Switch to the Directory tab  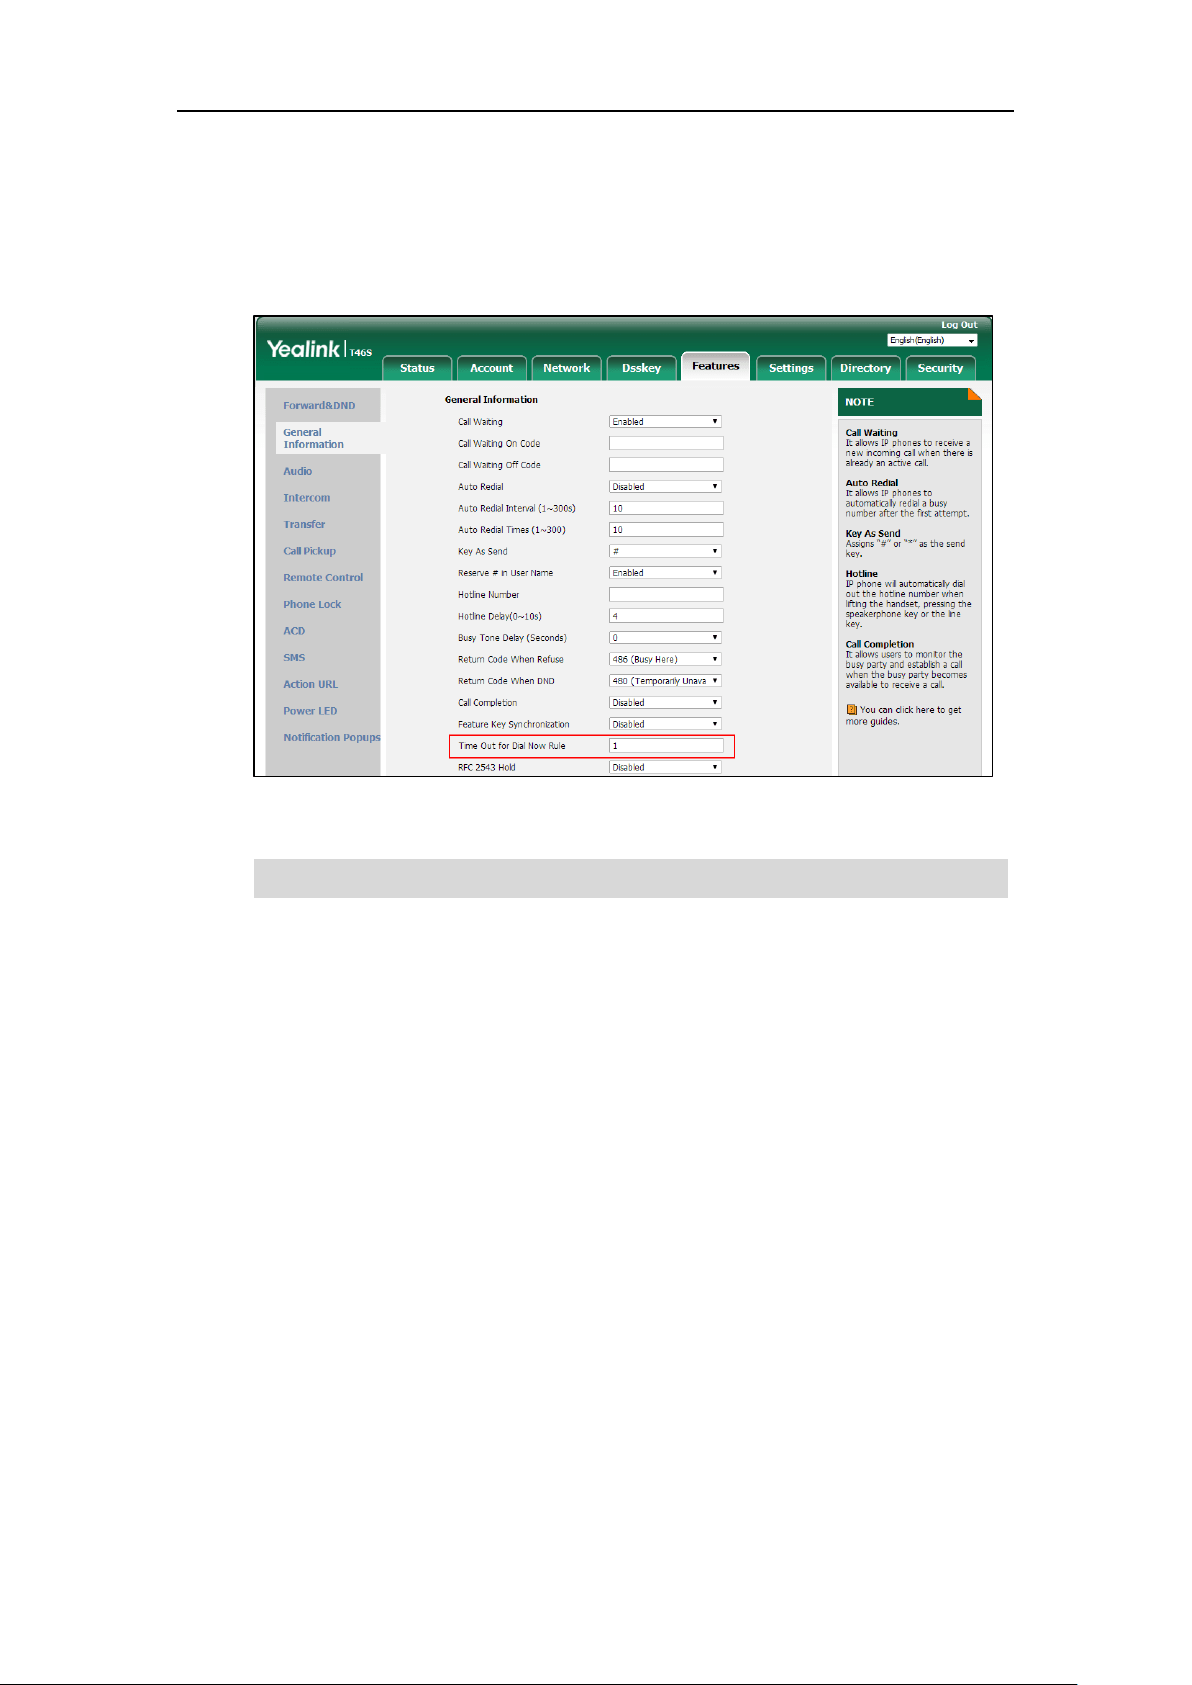coord(866,368)
